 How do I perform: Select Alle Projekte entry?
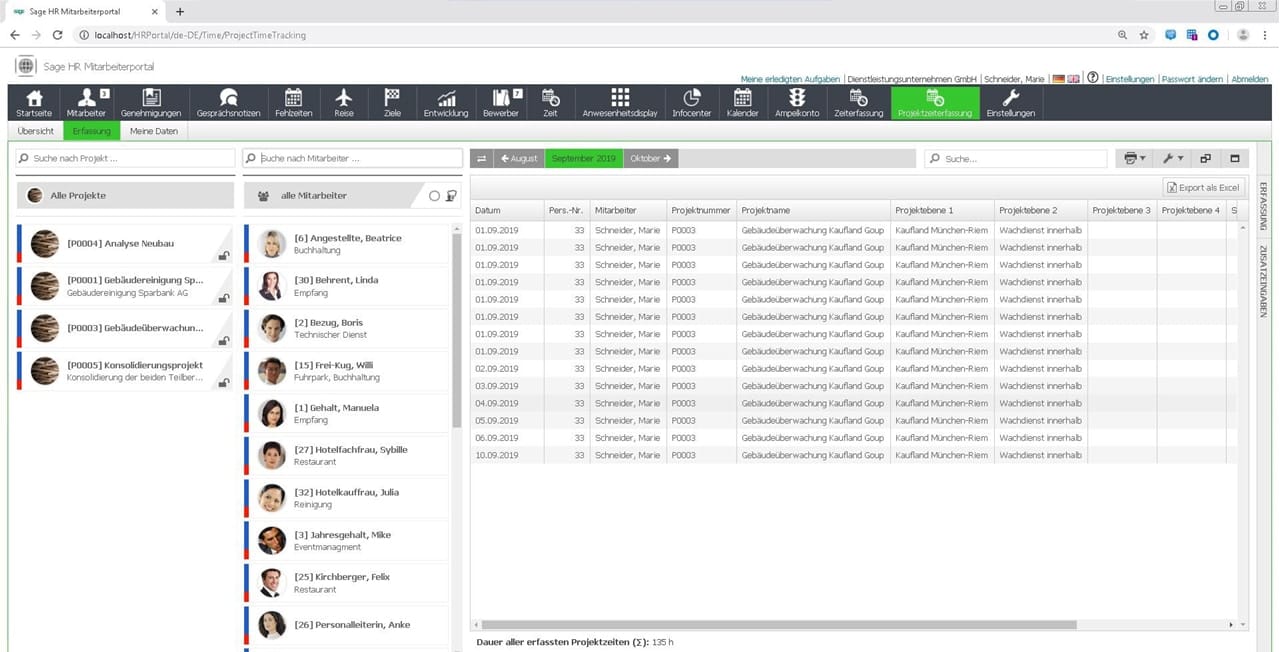point(125,196)
